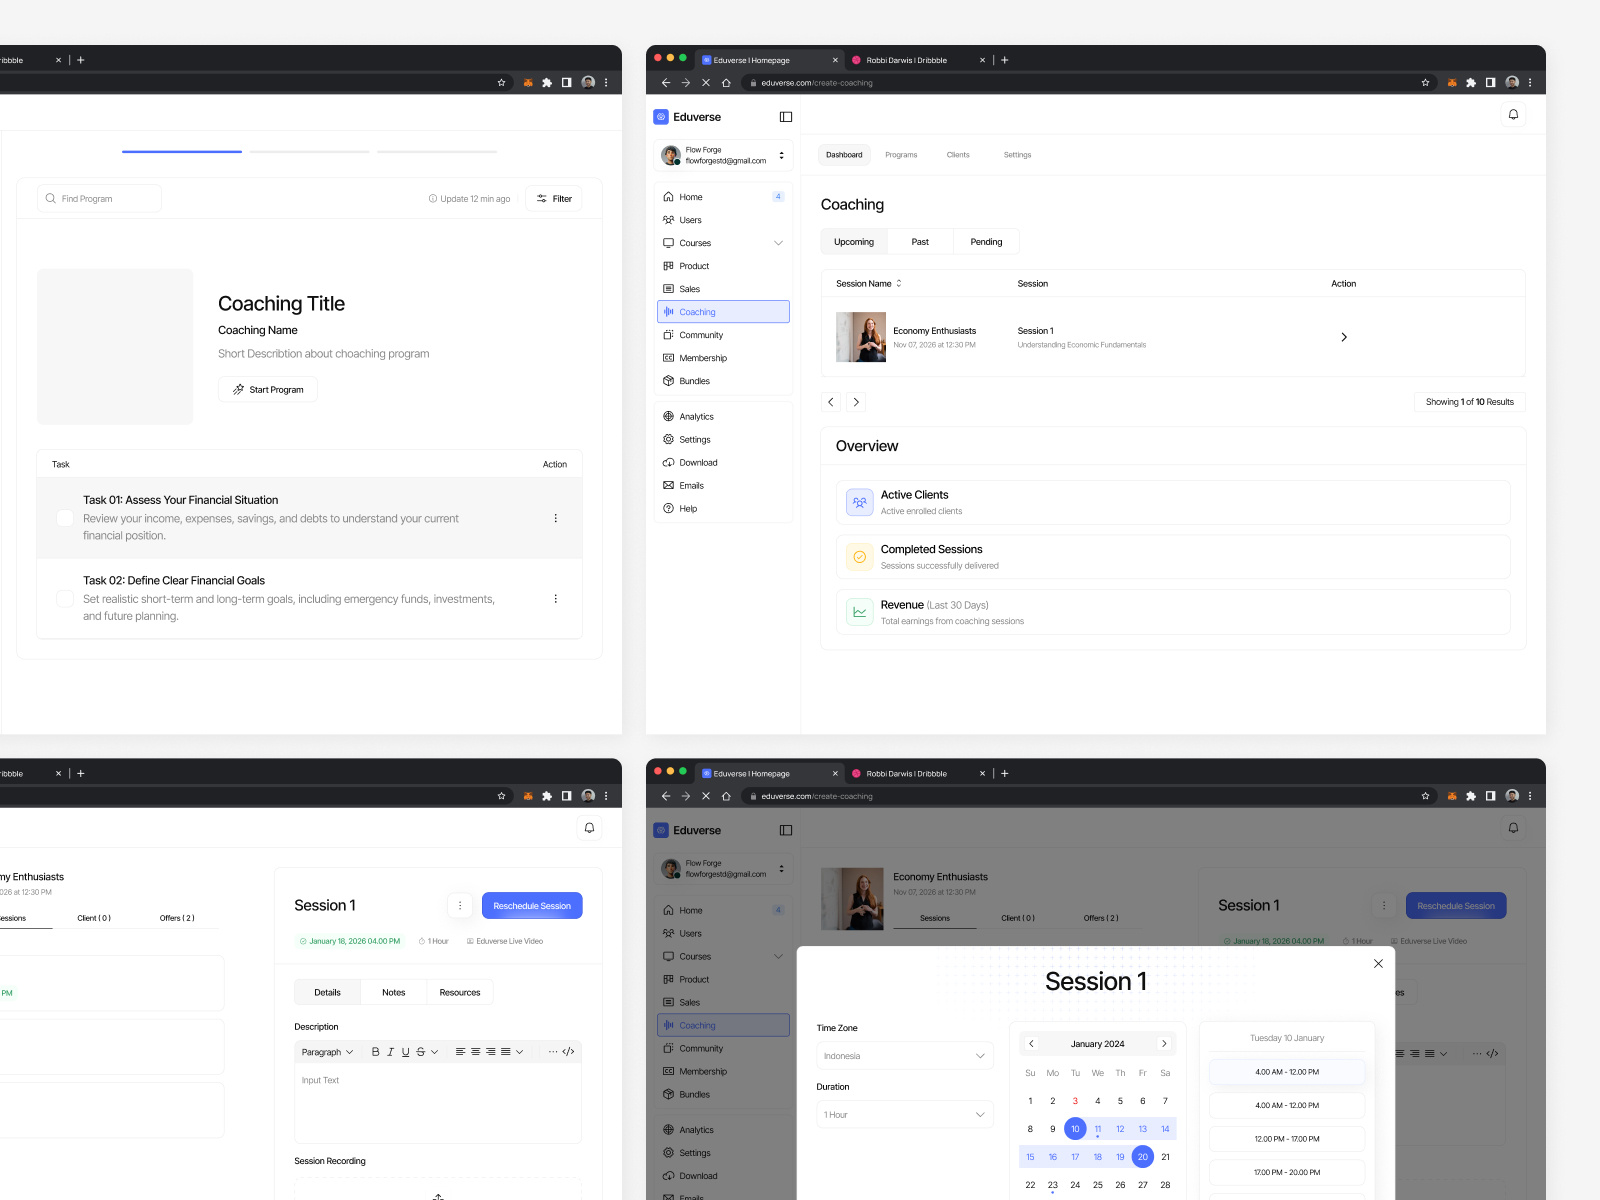Bookmark the page in the top-right browser window
The image size is (1600, 1200).
point(1425,83)
